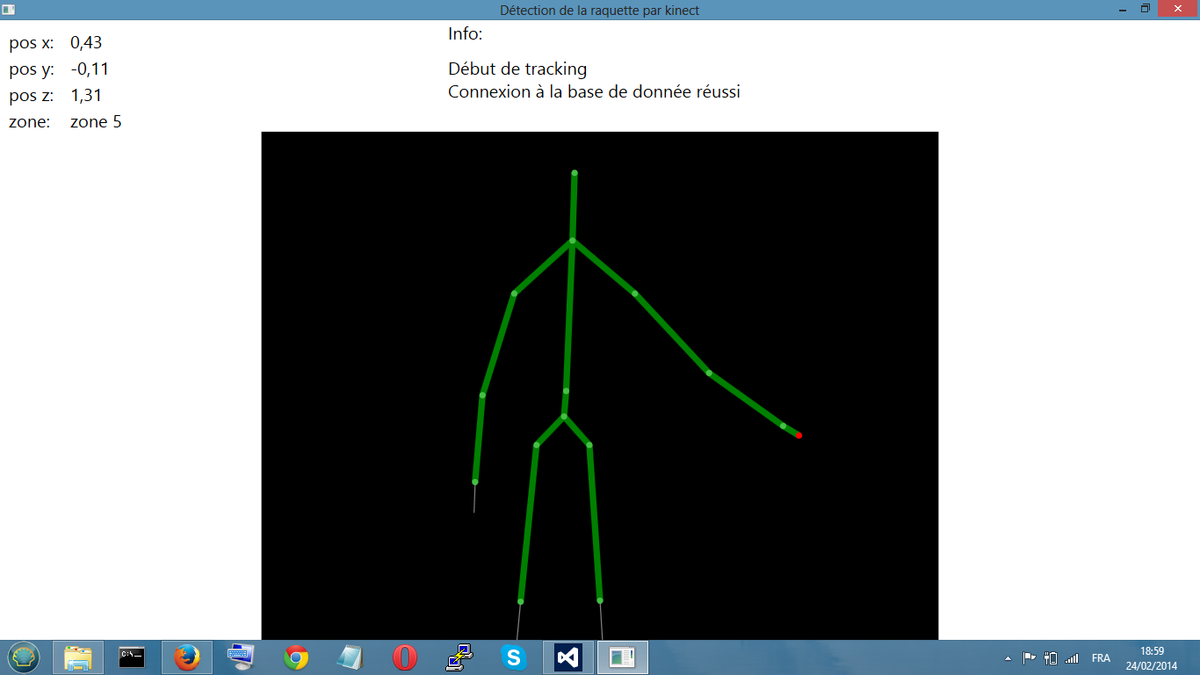Select the running Kinect app taskbar button
Viewport: 1200px width, 675px height.
tap(622, 657)
